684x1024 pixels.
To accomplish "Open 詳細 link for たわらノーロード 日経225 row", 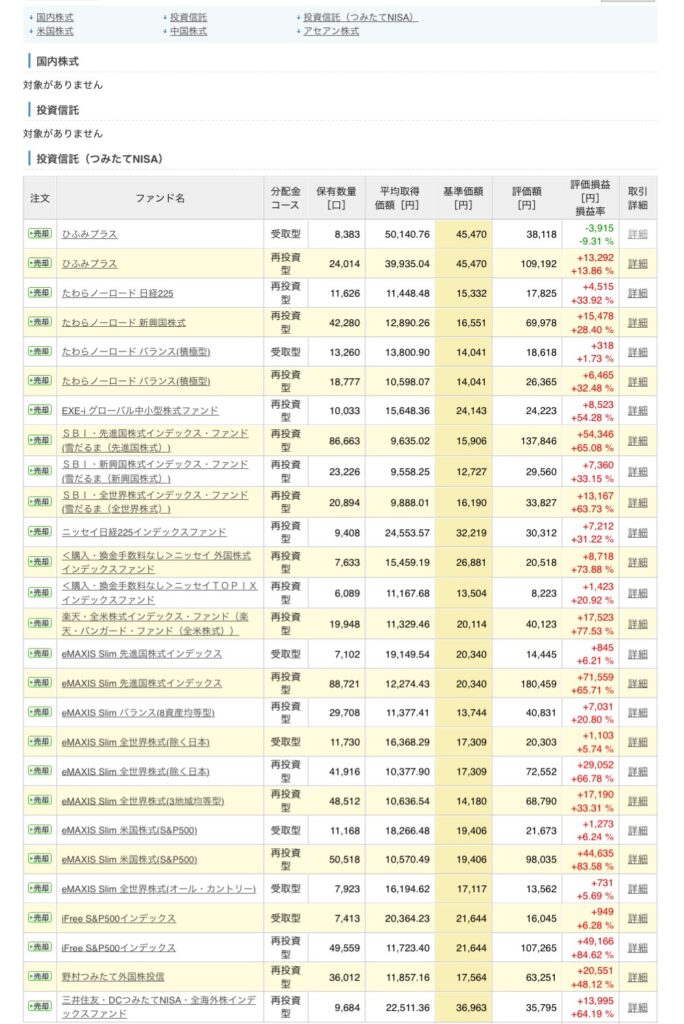I will pos(638,293).
